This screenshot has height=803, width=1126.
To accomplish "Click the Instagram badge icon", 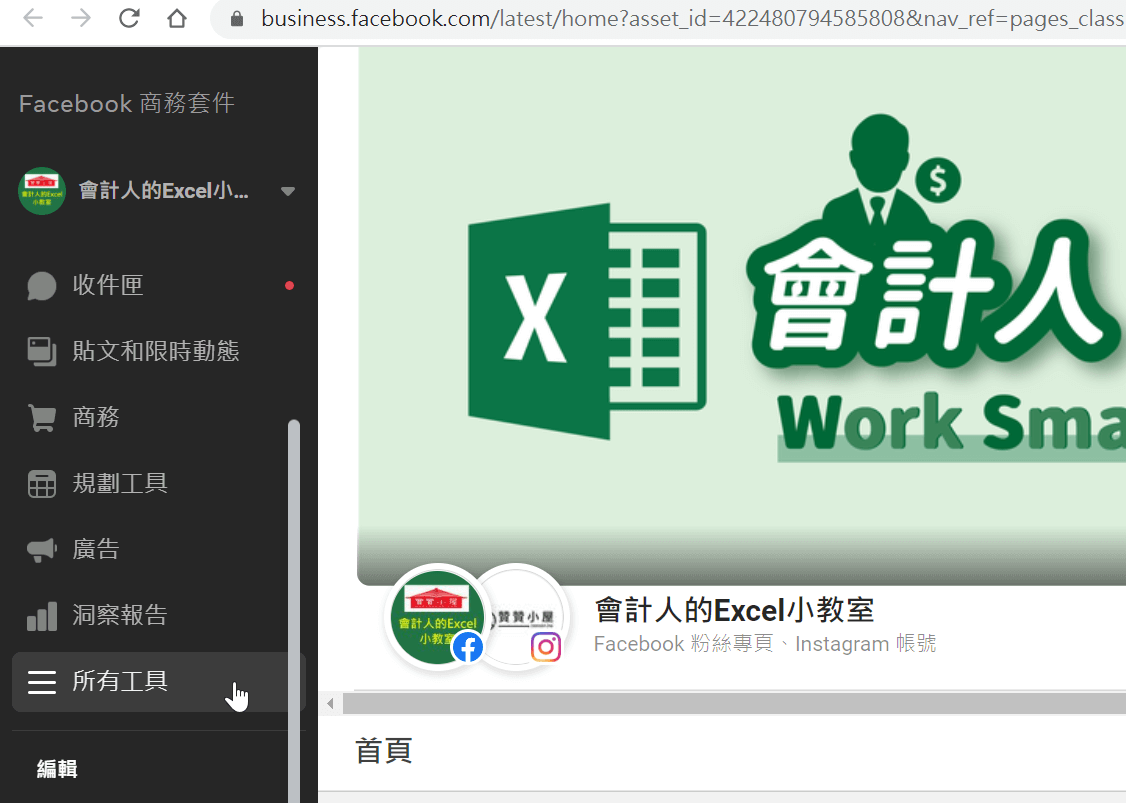I will coord(546,647).
